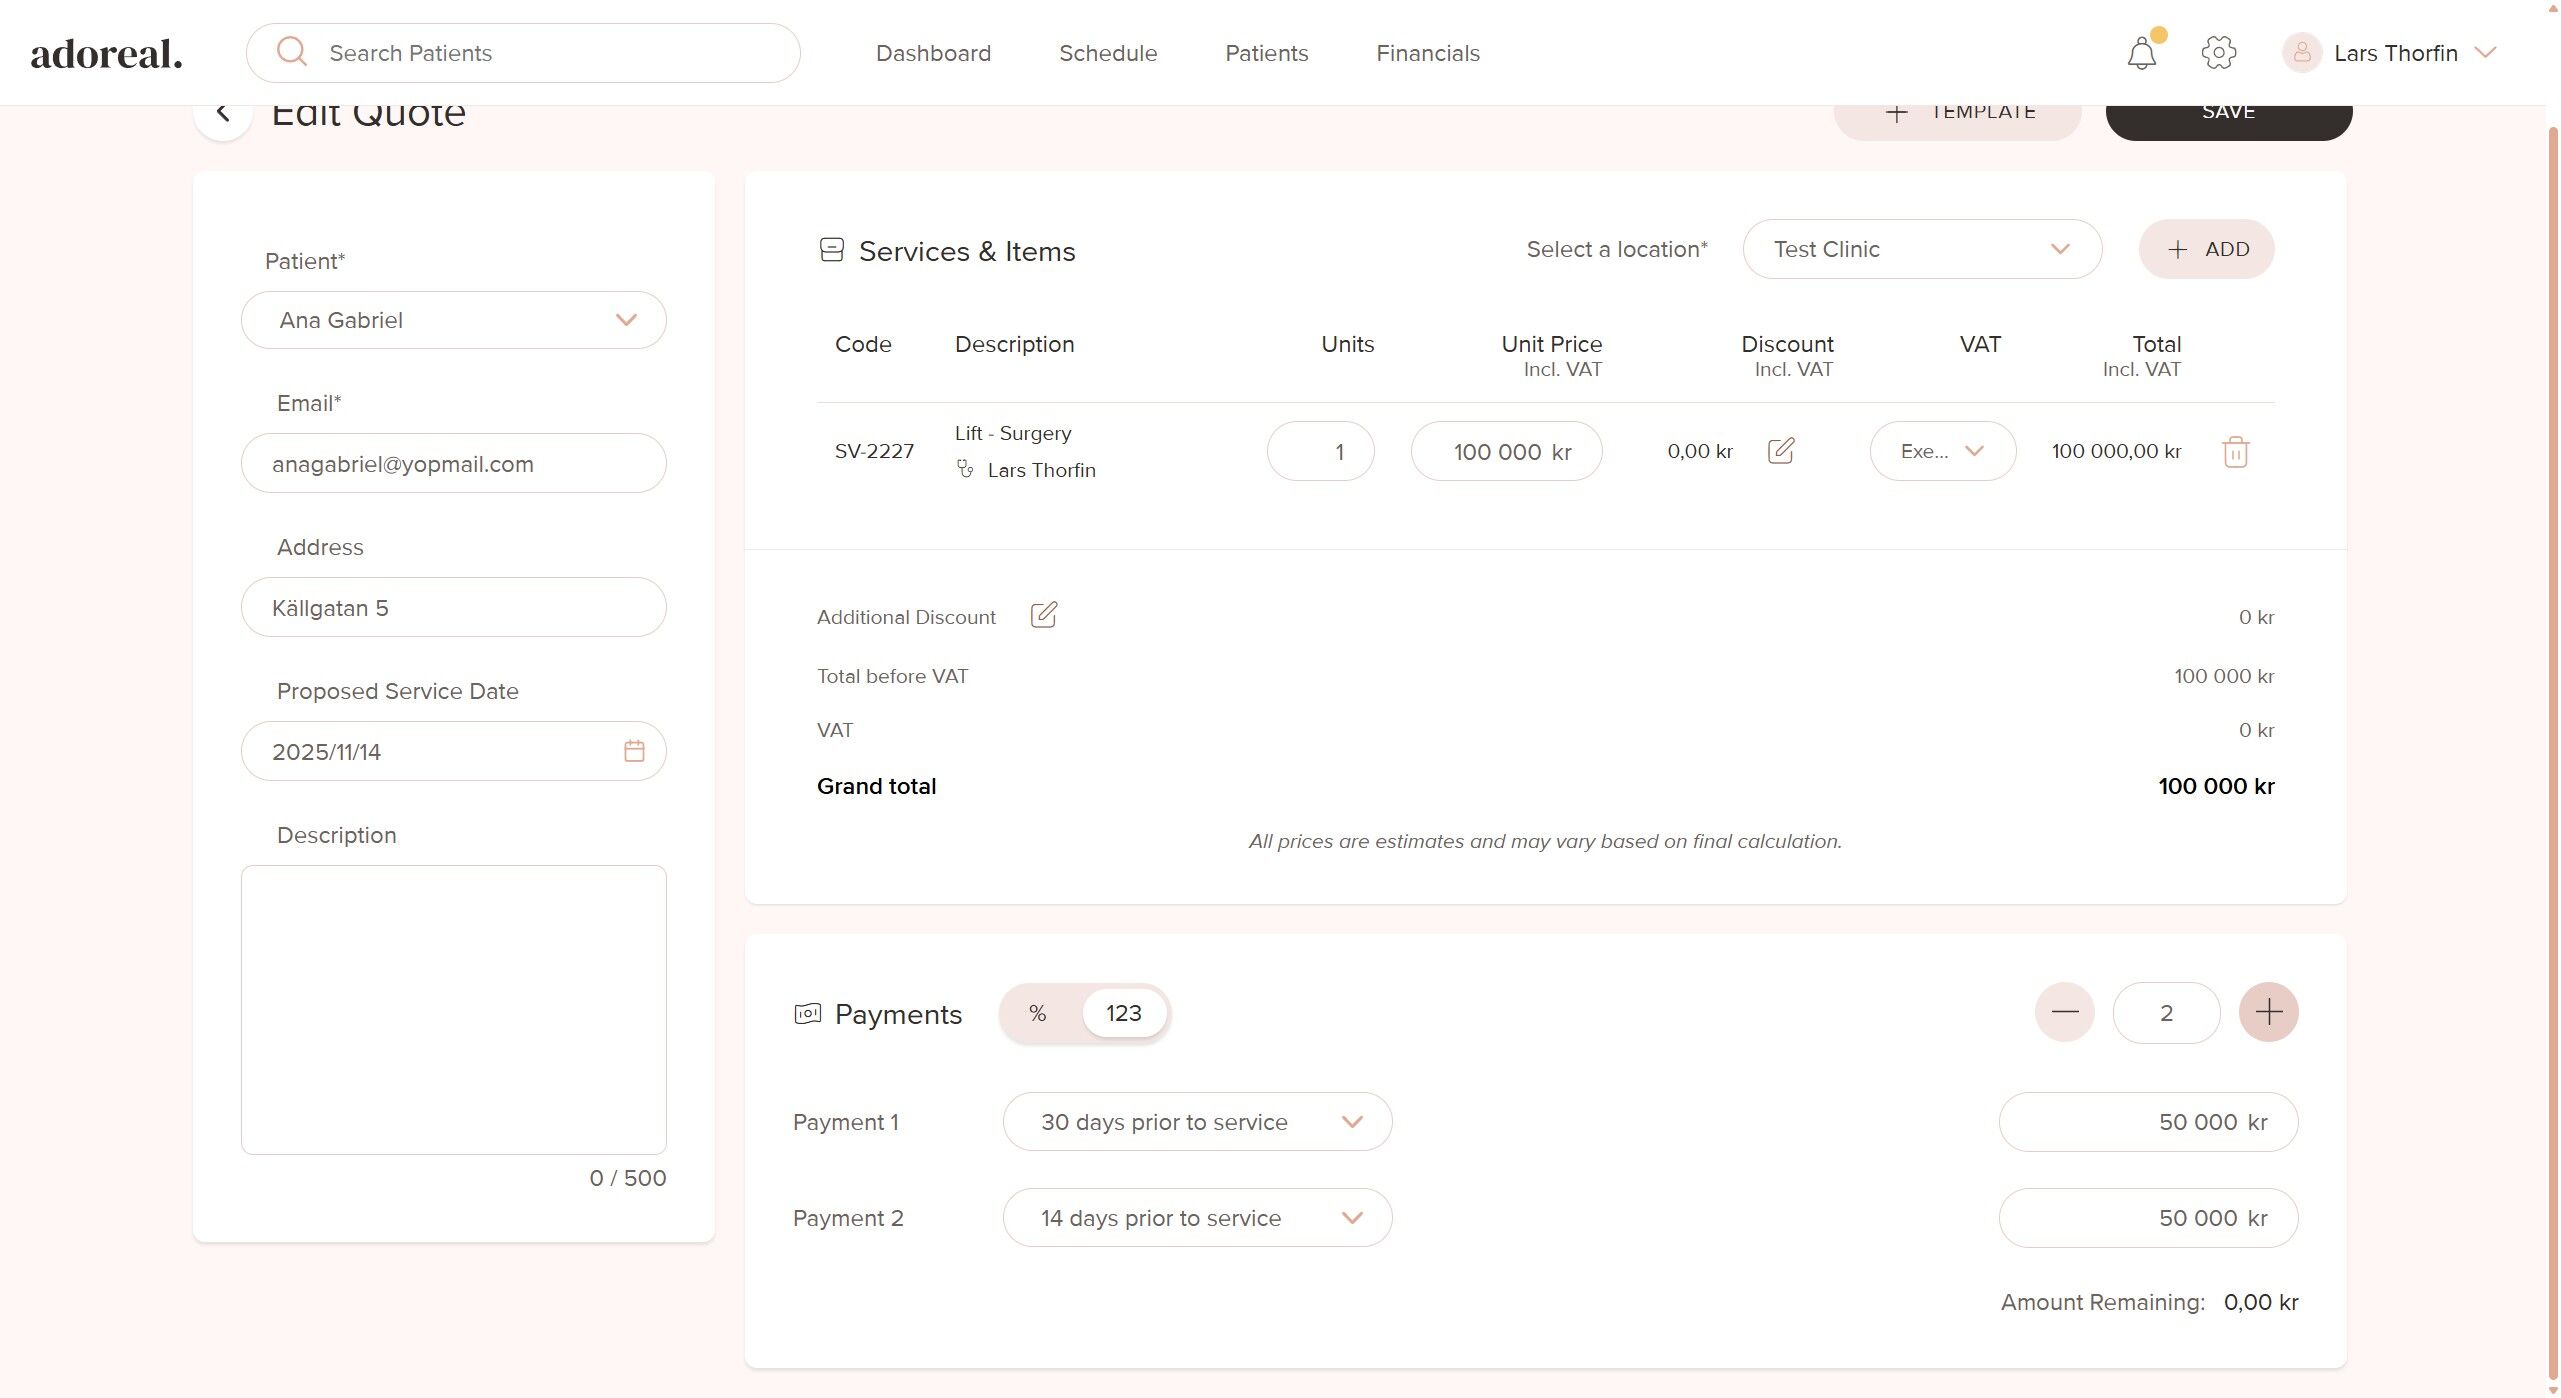Click the notifications bell icon
This screenshot has width=2561, height=1398.
tap(2141, 53)
